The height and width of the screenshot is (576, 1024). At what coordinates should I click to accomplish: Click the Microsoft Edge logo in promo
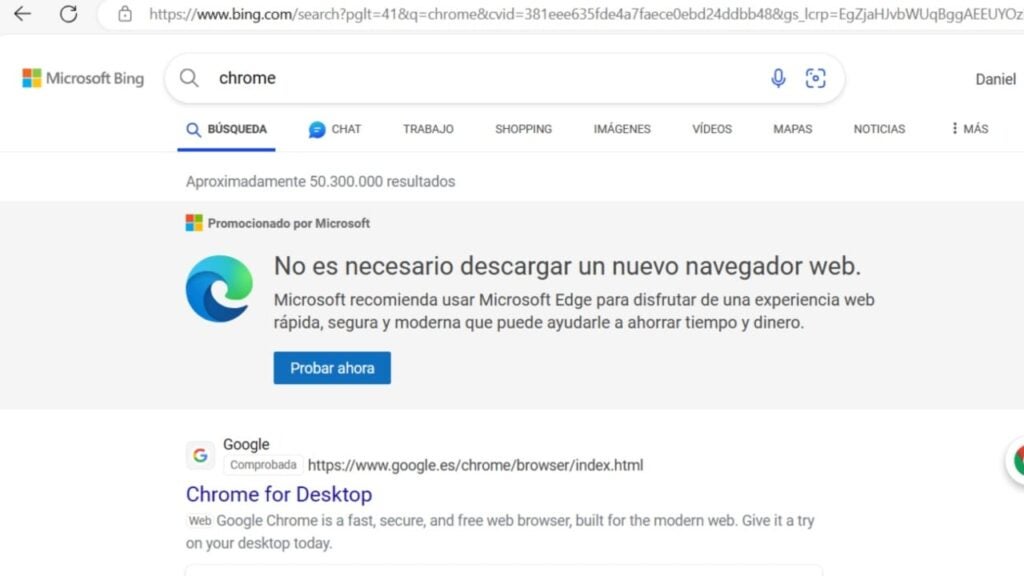coord(219,289)
